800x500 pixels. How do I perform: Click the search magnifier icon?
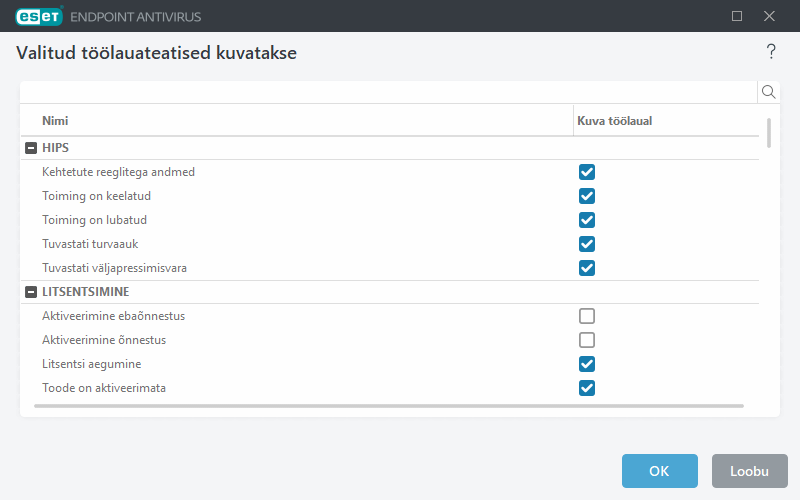[x=769, y=92]
